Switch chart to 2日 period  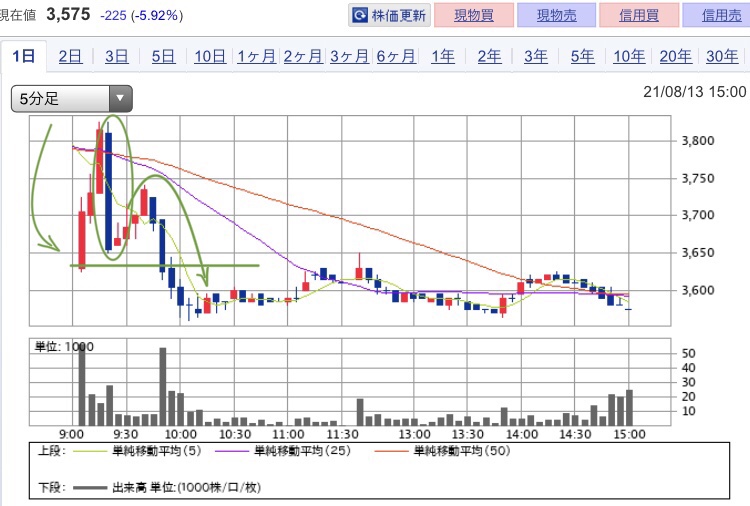pos(70,56)
